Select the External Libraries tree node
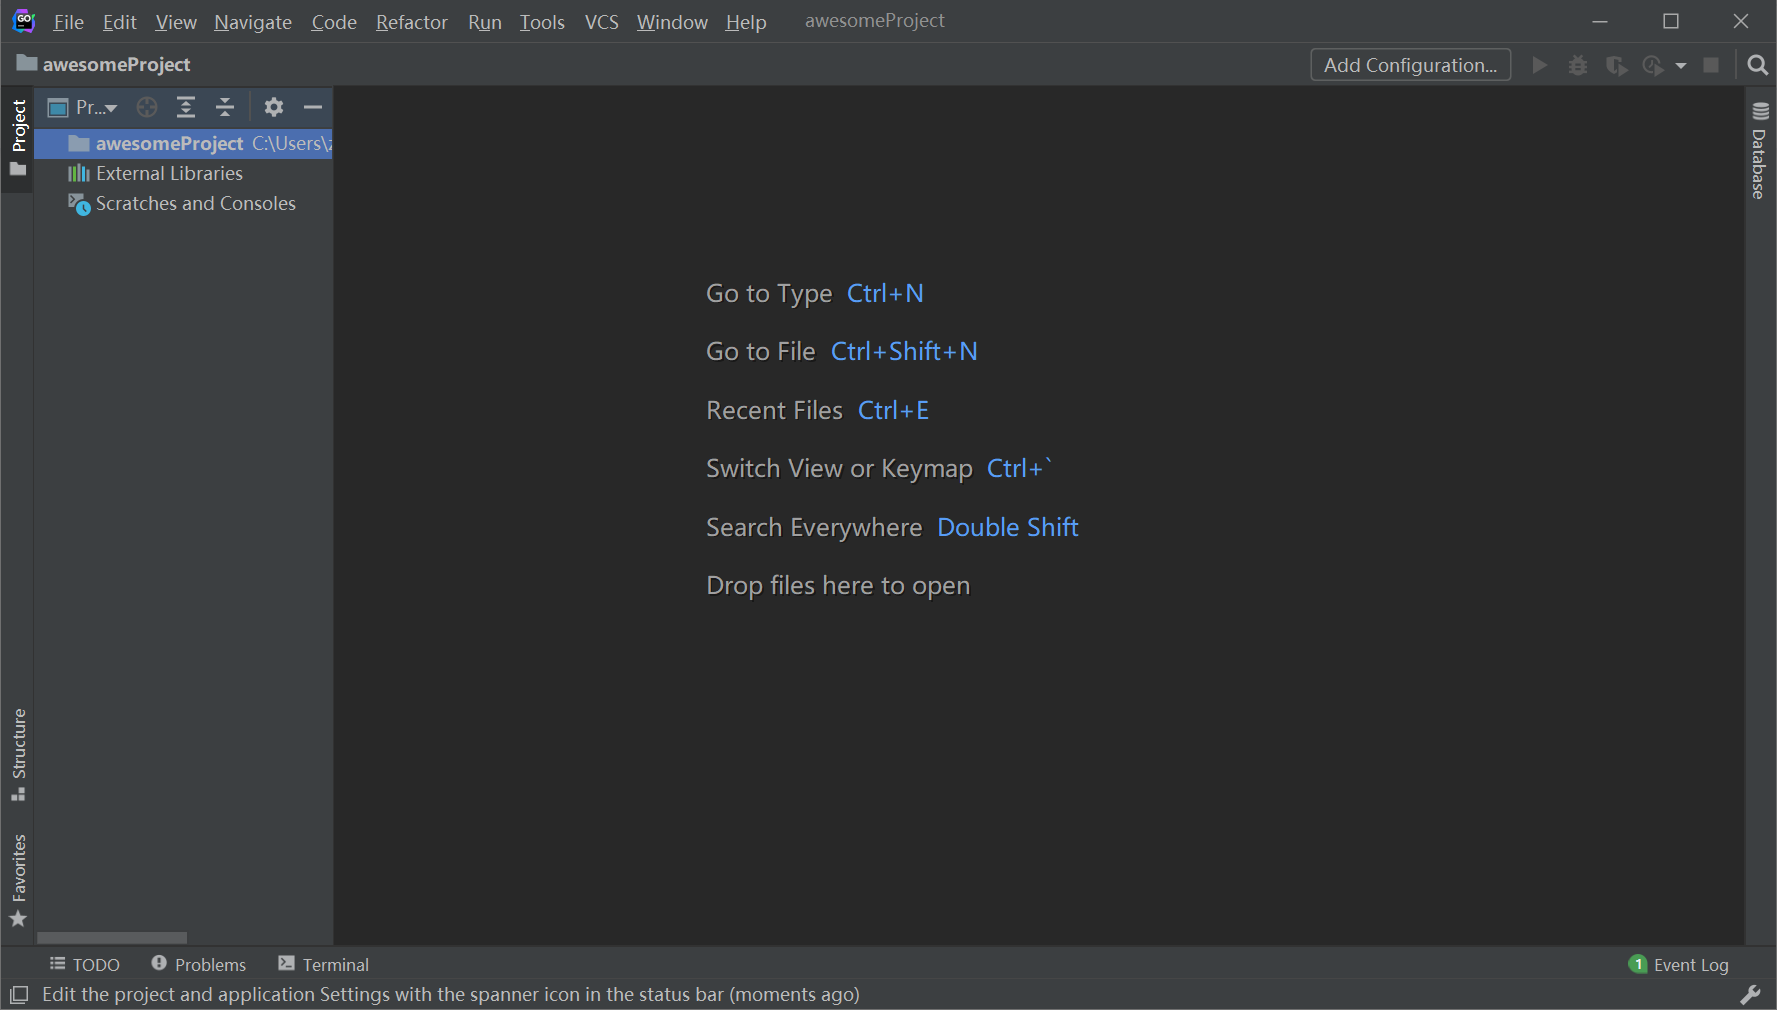The width and height of the screenshot is (1777, 1010). click(x=169, y=173)
